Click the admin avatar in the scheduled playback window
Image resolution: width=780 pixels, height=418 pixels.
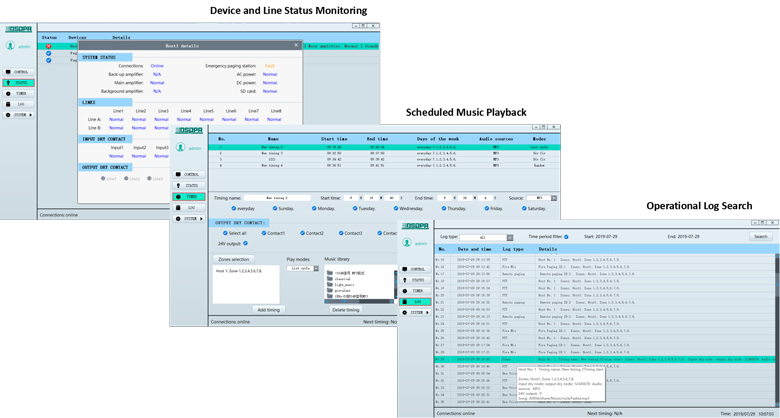coord(181,147)
